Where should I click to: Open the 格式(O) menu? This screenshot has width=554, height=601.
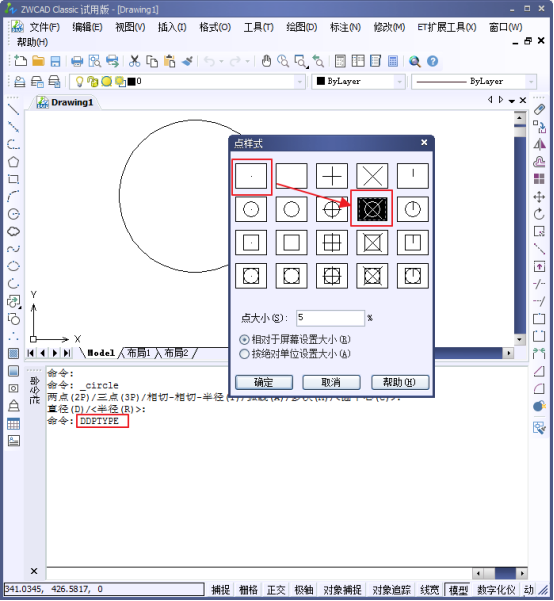tap(215, 28)
